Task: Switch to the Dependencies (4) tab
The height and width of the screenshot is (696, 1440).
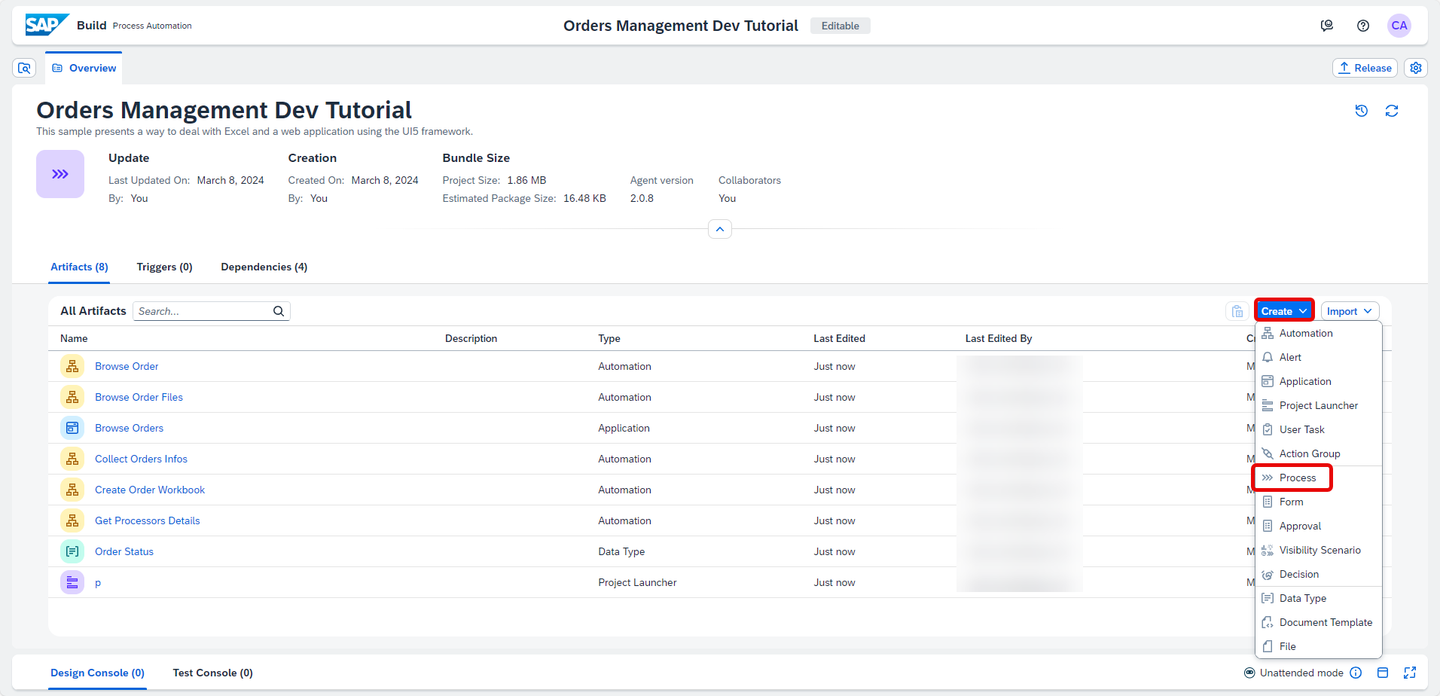Action: coord(264,267)
